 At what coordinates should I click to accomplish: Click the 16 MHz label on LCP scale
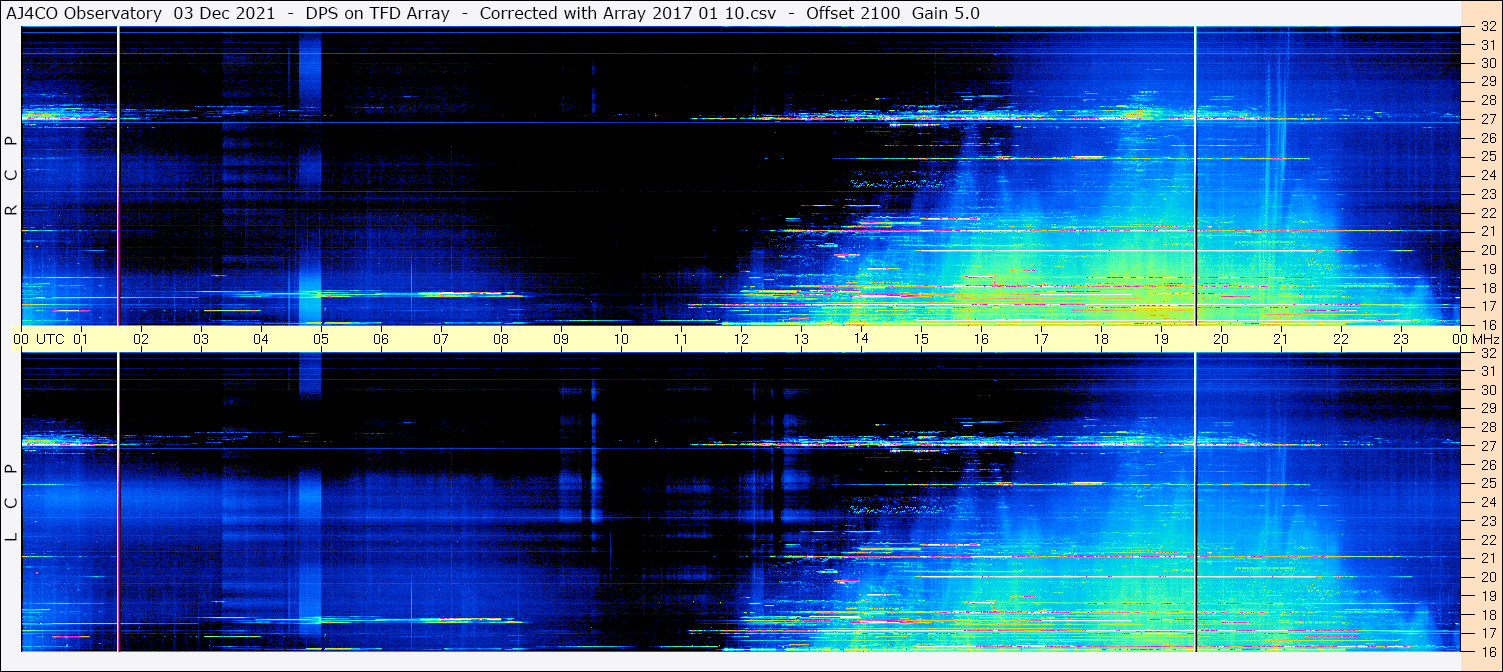(1488, 651)
